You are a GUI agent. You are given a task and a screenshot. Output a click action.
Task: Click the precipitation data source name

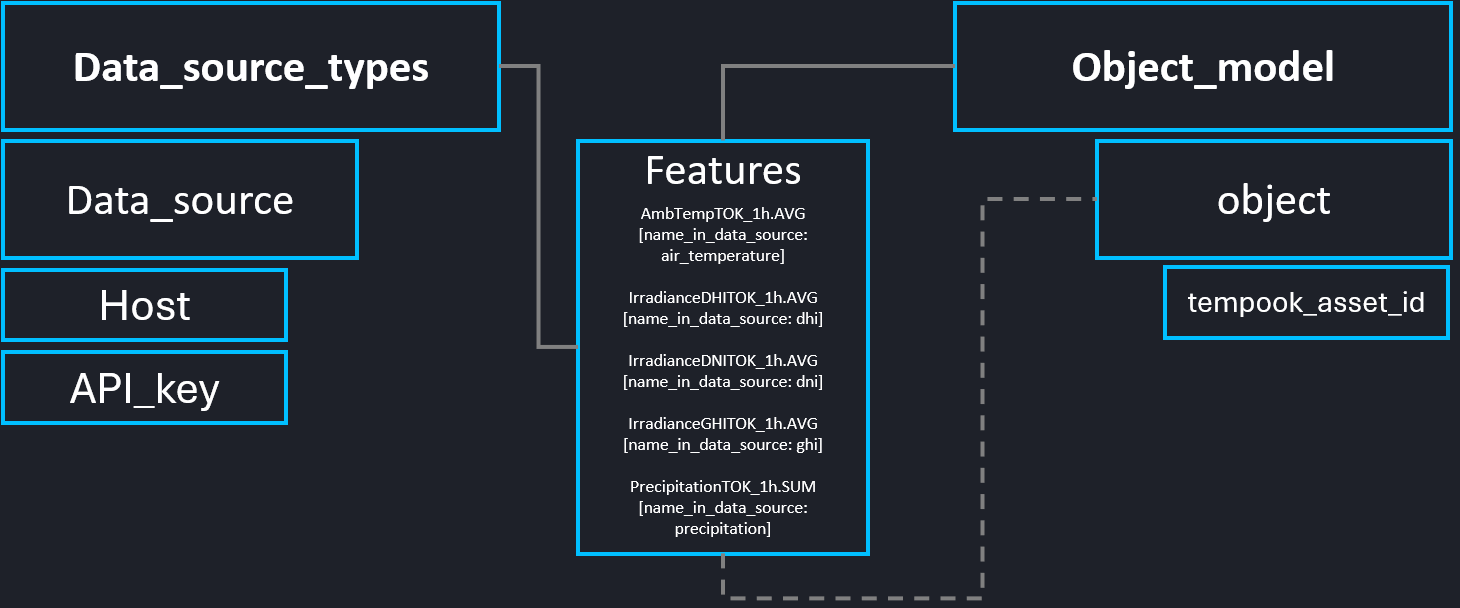pyautogui.click(x=722, y=528)
